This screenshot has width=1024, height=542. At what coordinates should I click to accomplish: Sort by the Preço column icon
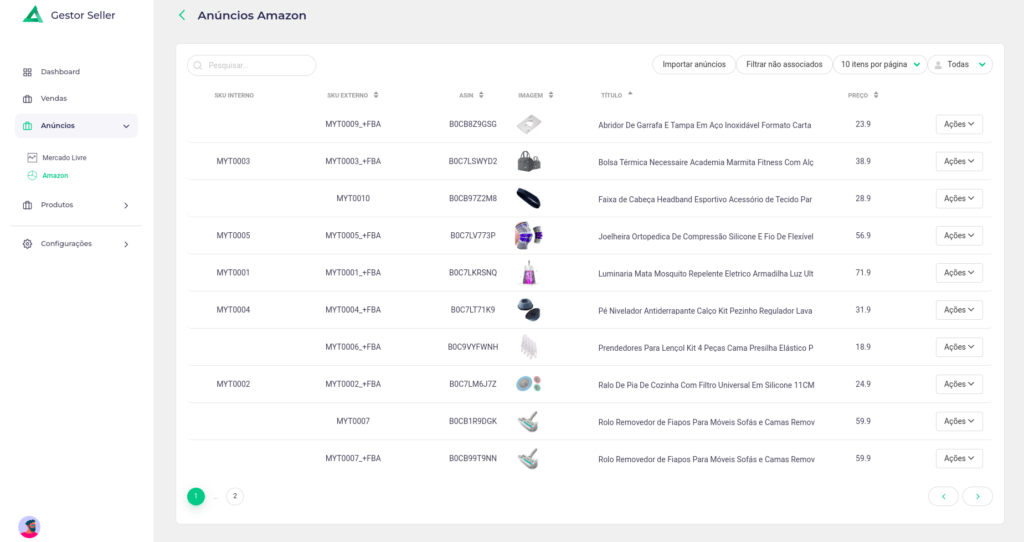876,95
